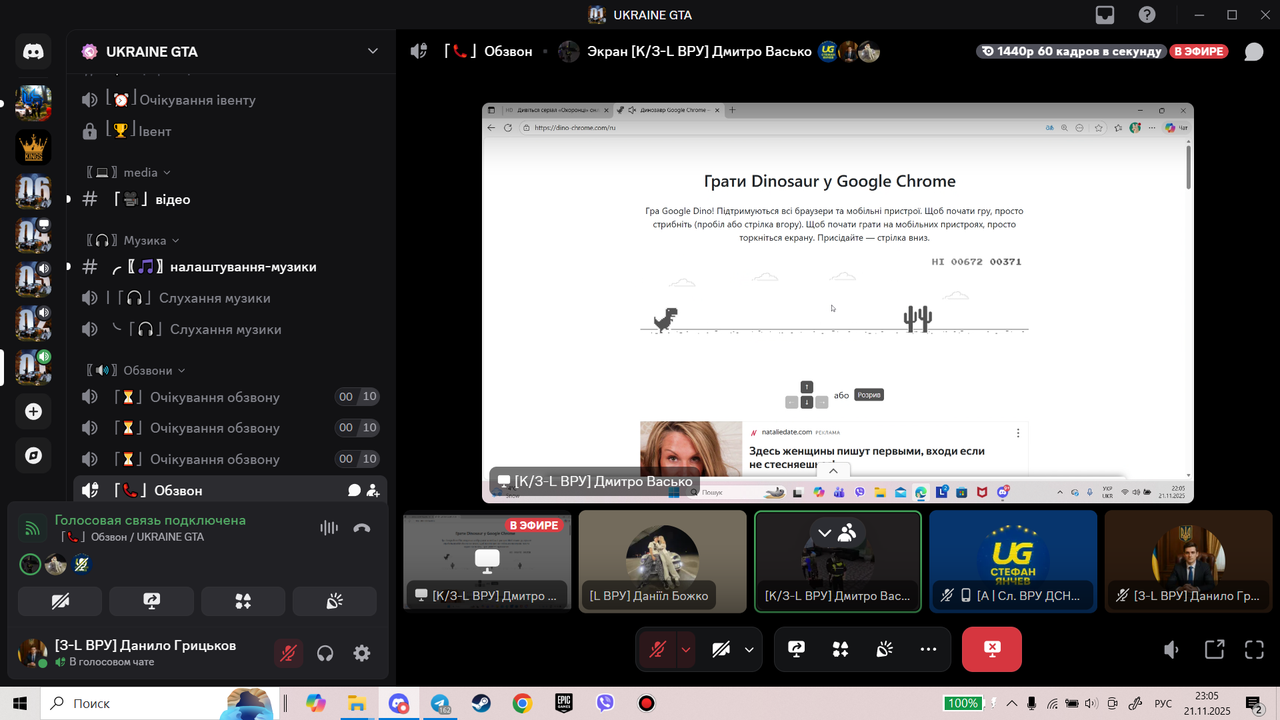Open the відео text channel
Image resolution: width=1280 pixels, height=720 pixels.
point(231,199)
